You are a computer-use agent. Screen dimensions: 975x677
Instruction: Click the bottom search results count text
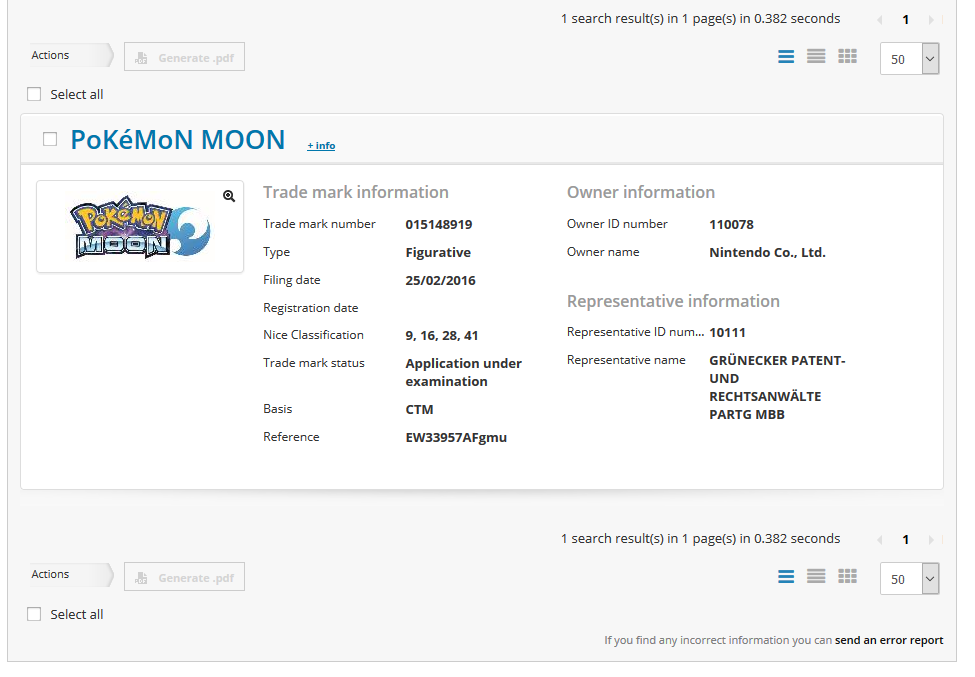pos(701,538)
